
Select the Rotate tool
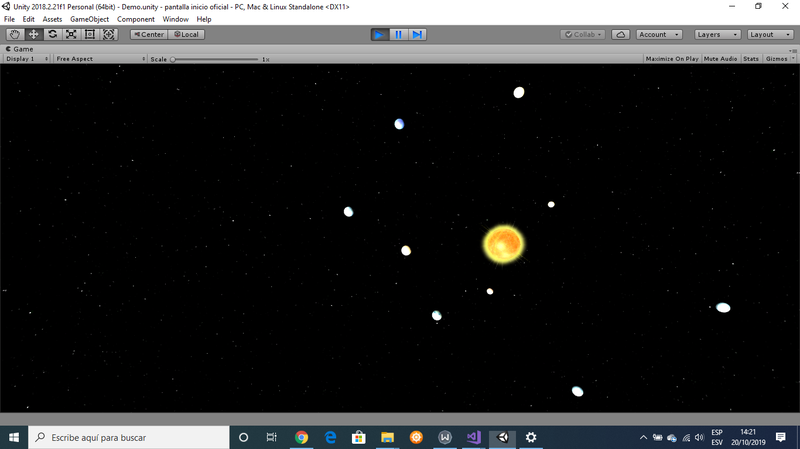(52, 34)
